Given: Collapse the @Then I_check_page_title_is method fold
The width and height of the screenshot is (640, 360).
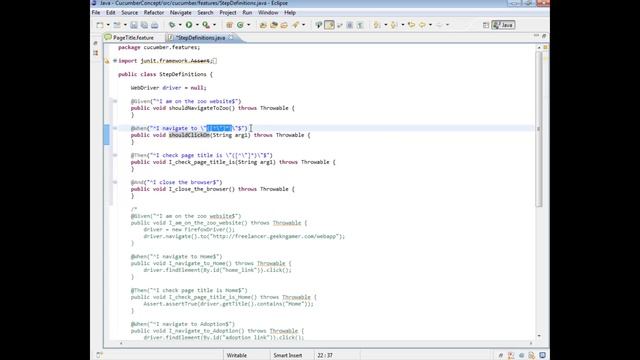Looking at the screenshot, I should (x=115, y=155).
